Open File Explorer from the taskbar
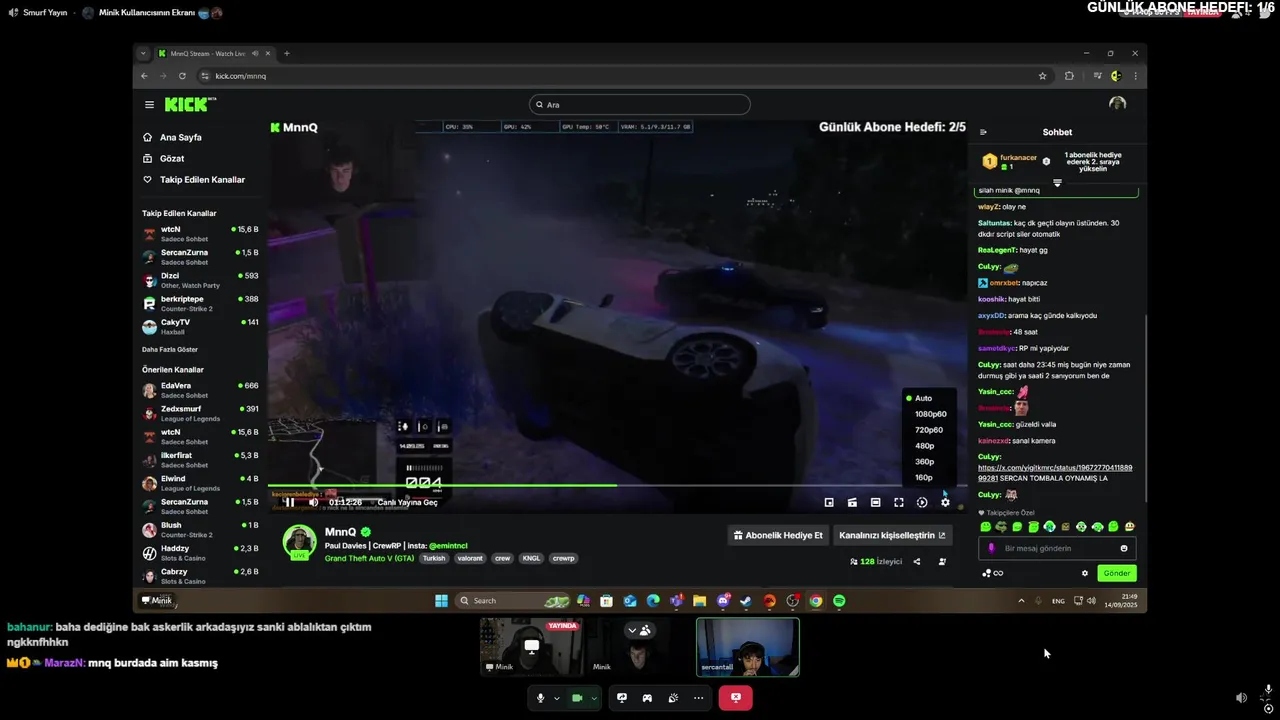 click(x=700, y=601)
